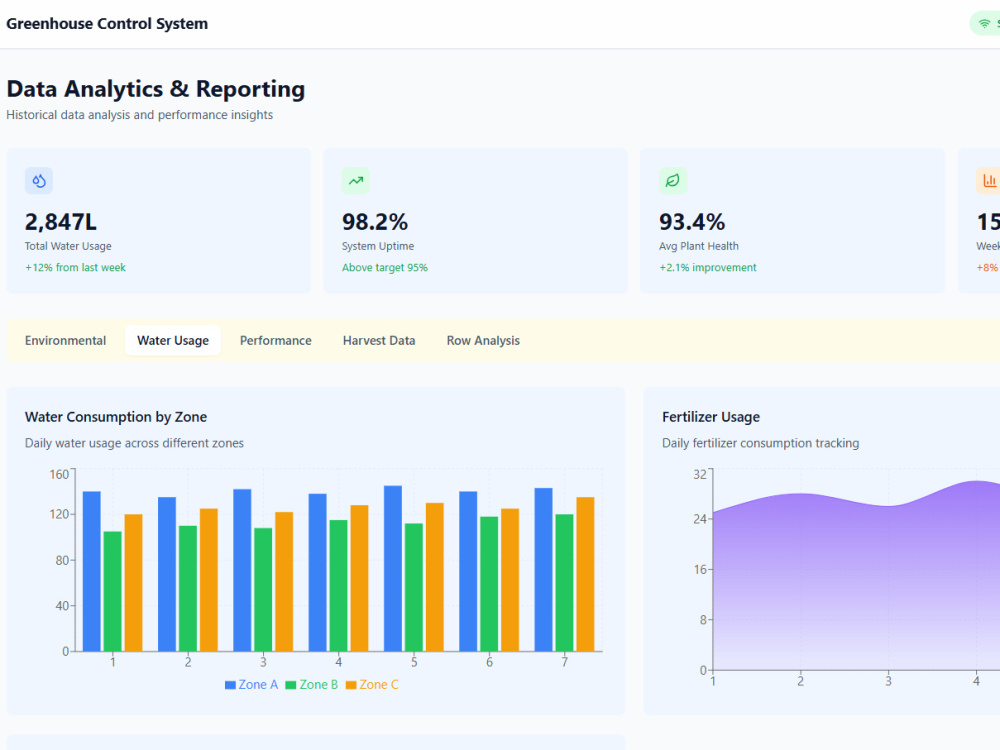This screenshot has height=750, width=1000.
Task: Click the Greenhouse Control System title
Action: (x=107, y=24)
